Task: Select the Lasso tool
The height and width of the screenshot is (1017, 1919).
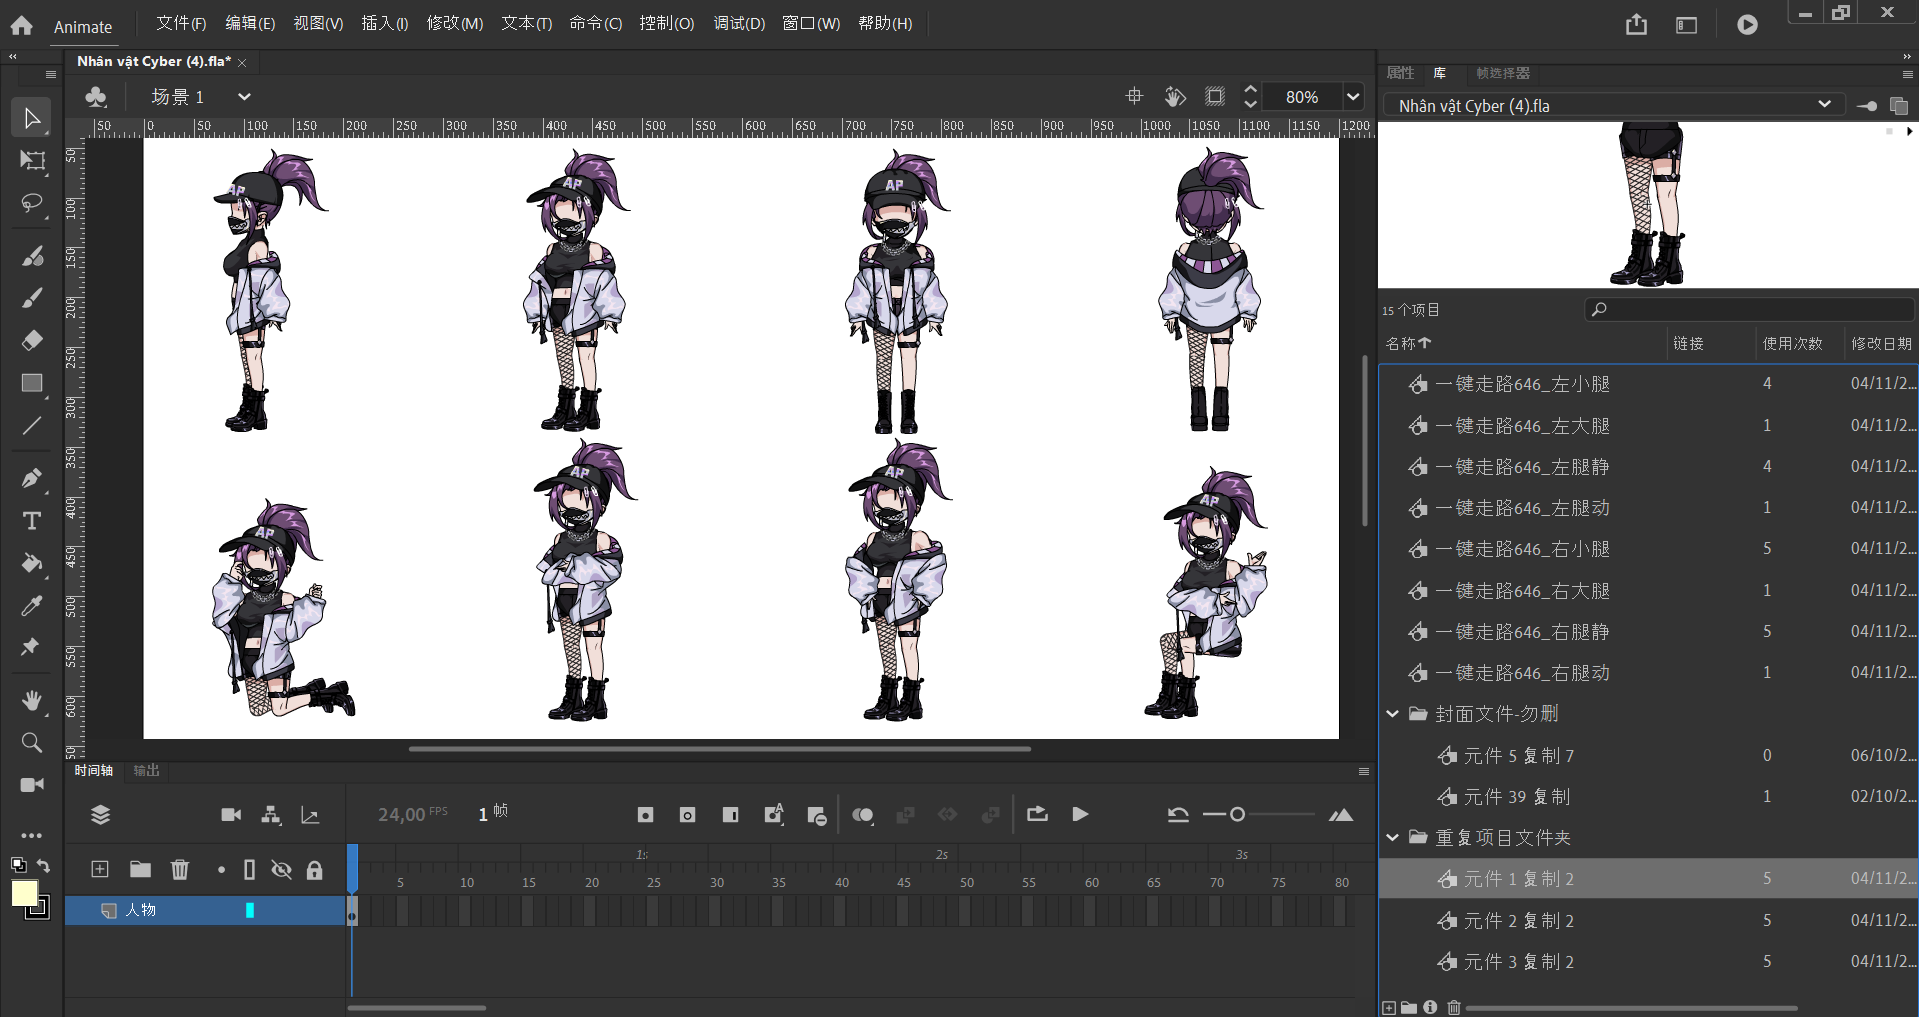Action: tap(32, 204)
